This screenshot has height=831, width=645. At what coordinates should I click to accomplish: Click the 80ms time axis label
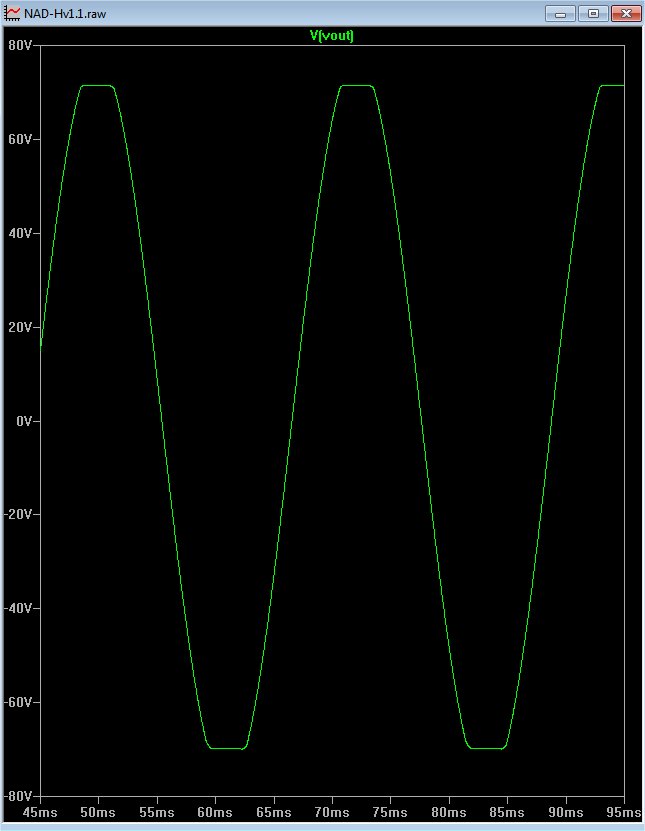449,812
